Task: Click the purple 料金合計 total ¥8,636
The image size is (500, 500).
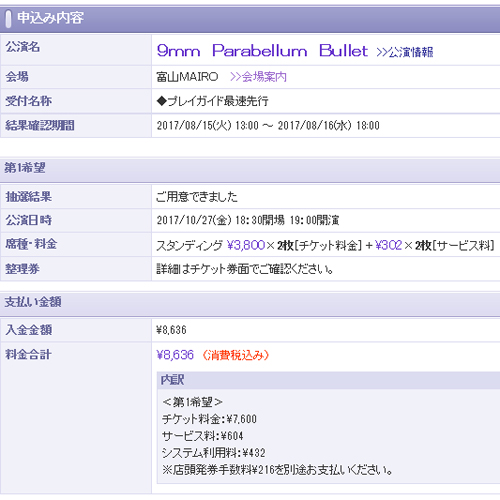Action: [x=175, y=355]
